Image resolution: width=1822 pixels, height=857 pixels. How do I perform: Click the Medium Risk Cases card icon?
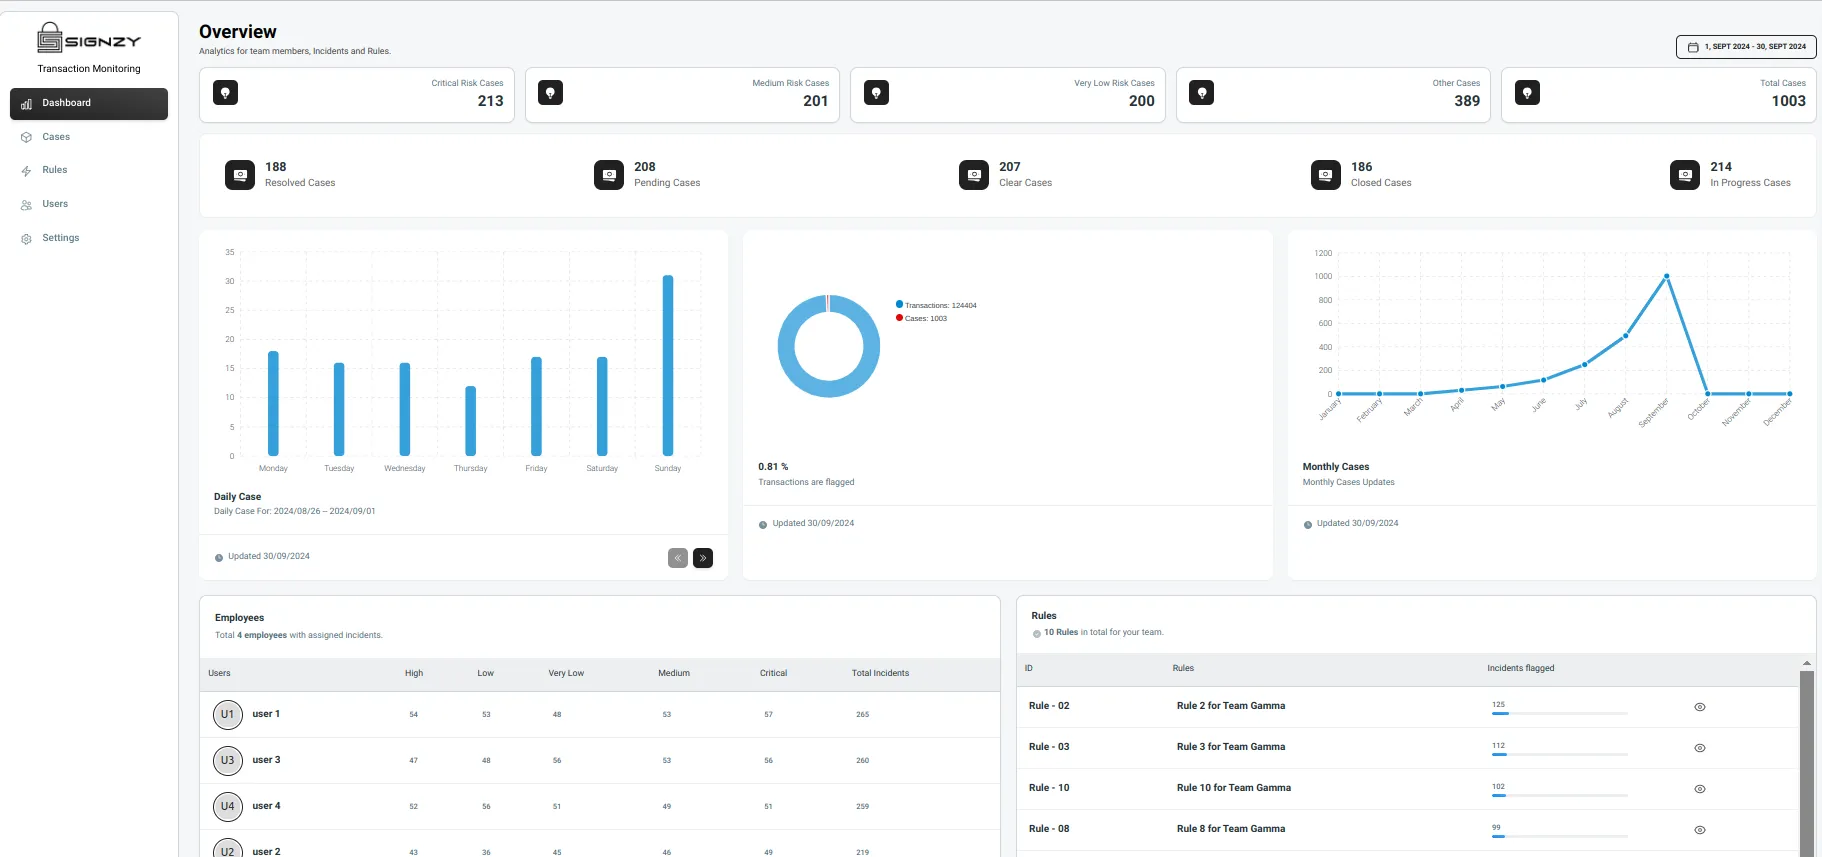click(x=550, y=93)
